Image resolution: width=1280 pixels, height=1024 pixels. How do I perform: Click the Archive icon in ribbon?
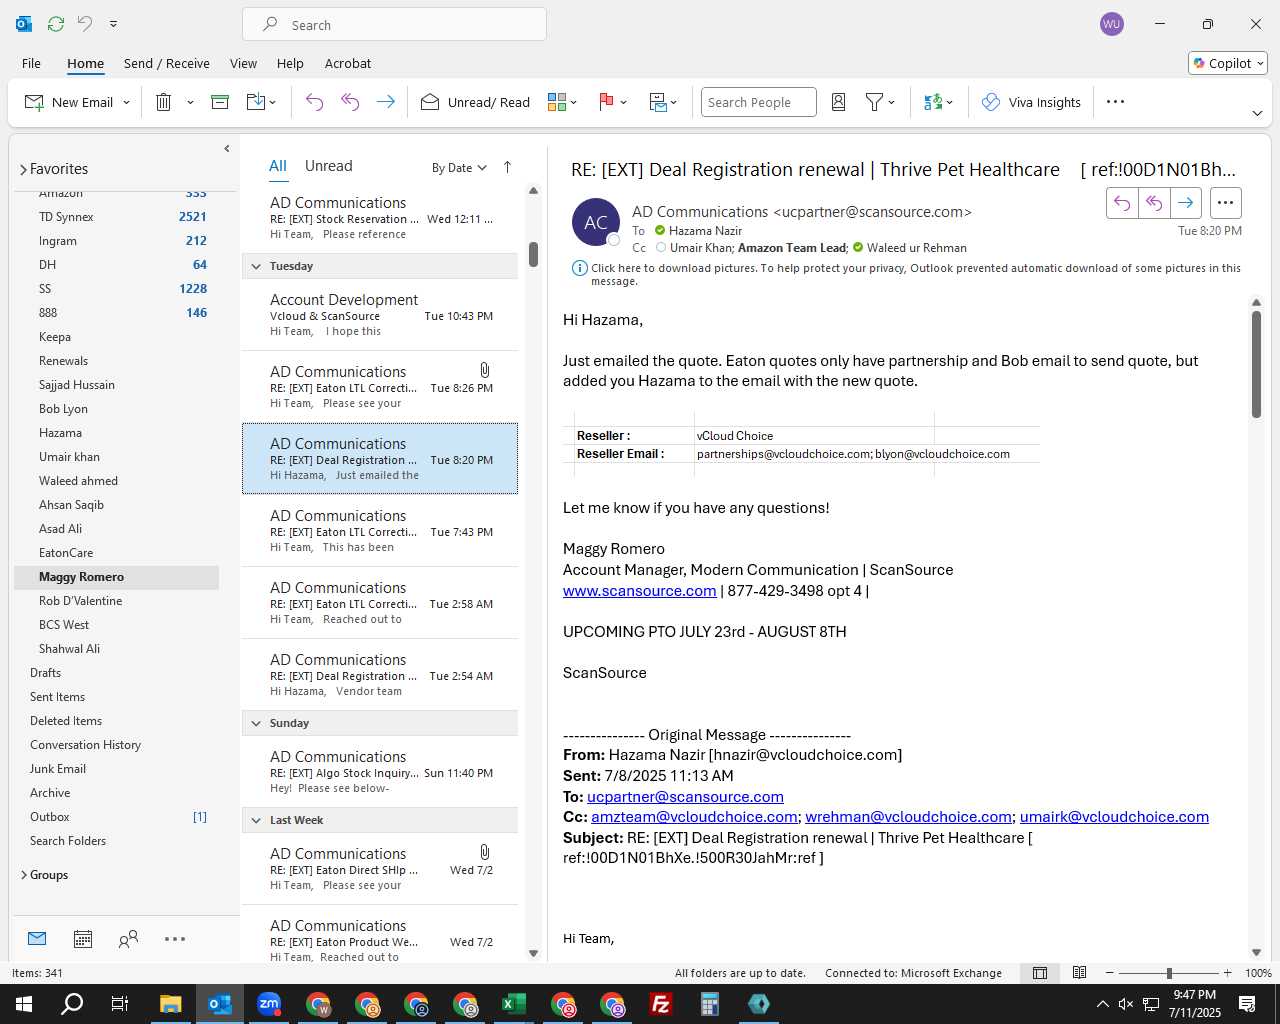[220, 102]
